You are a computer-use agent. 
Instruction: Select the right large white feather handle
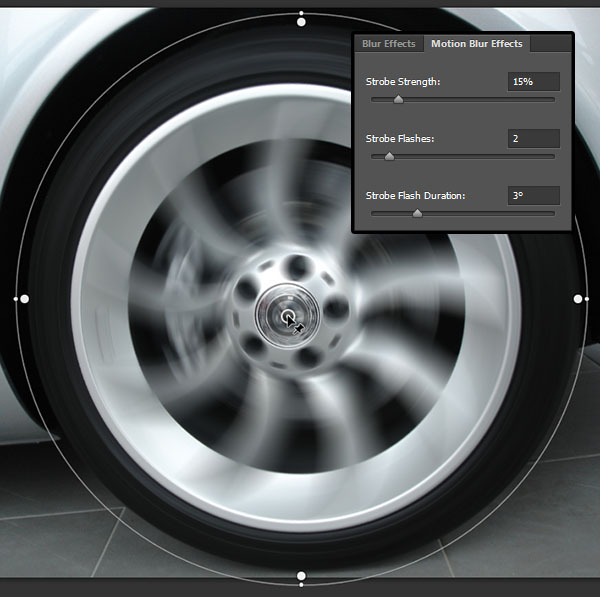coord(577,298)
